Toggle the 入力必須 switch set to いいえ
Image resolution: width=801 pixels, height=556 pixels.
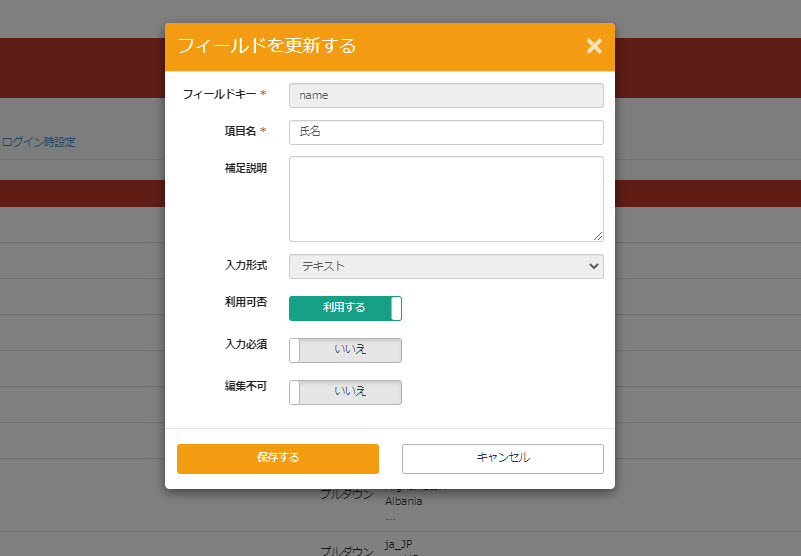(x=345, y=350)
